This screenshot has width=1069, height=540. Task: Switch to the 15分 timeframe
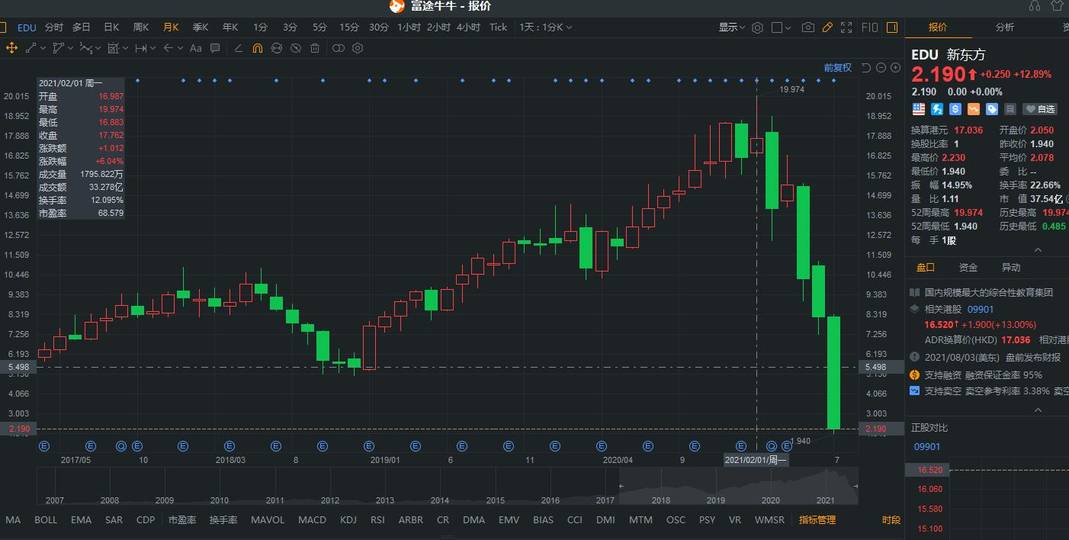tap(349, 27)
